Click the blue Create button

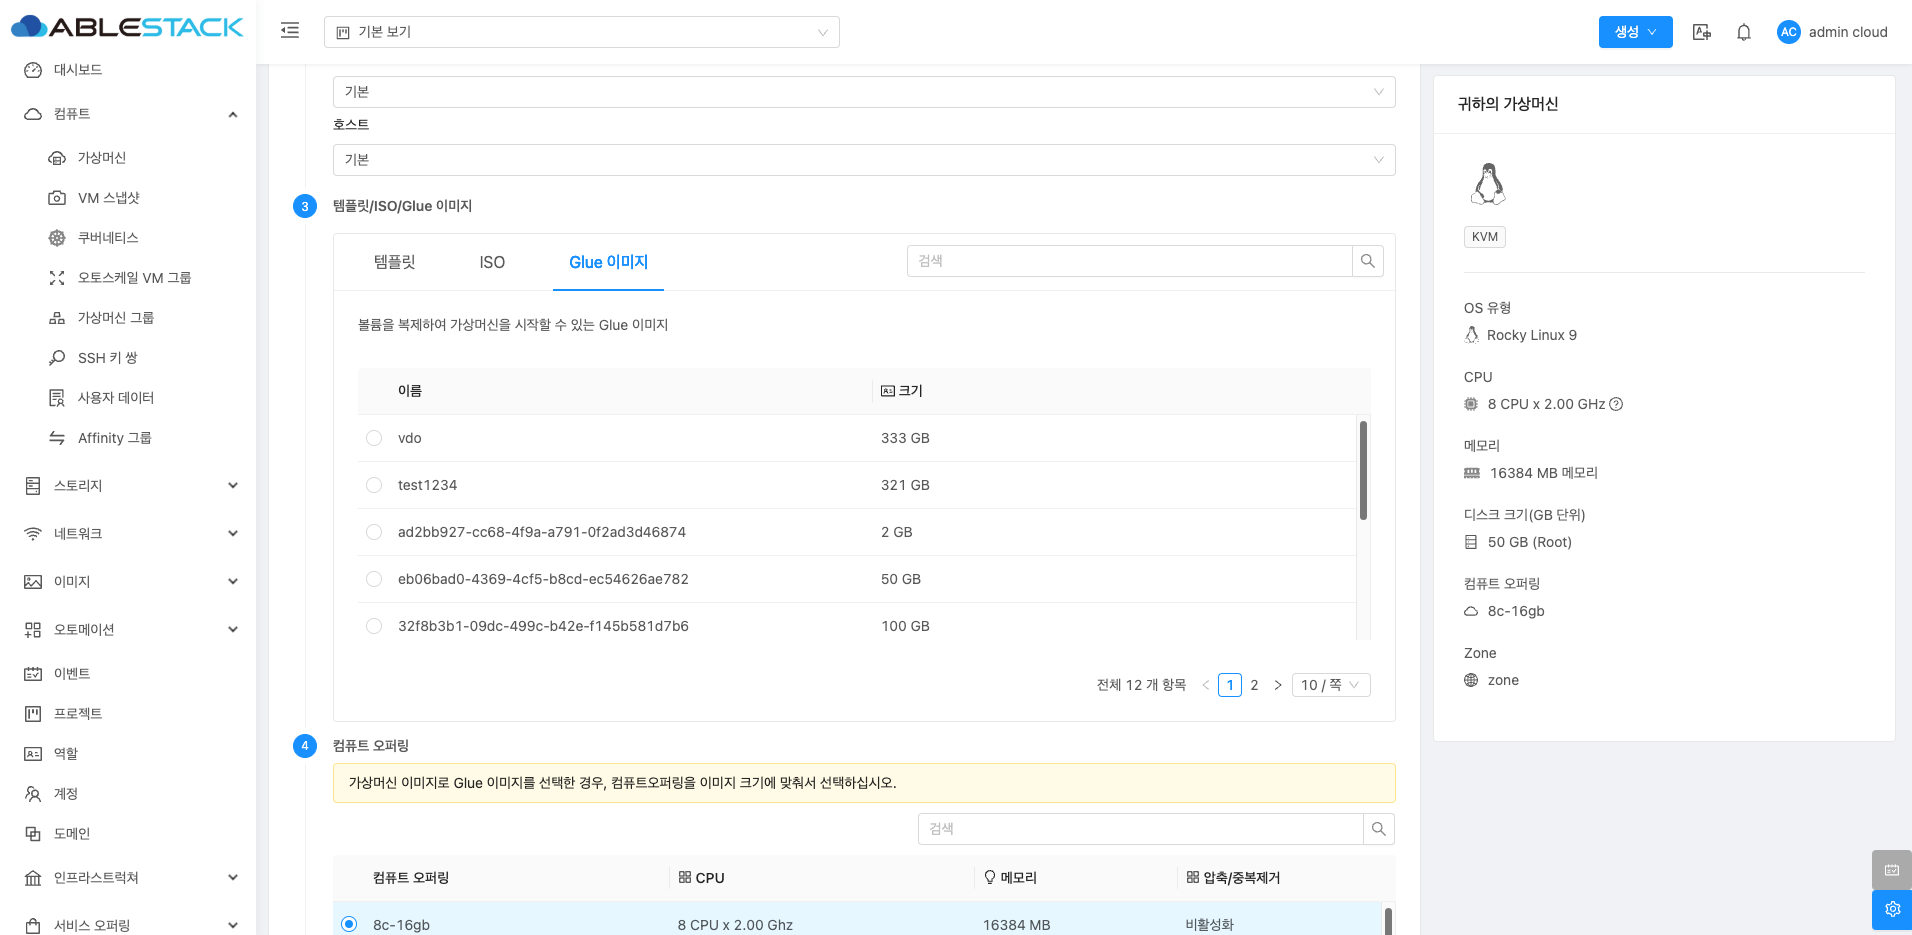point(1634,32)
